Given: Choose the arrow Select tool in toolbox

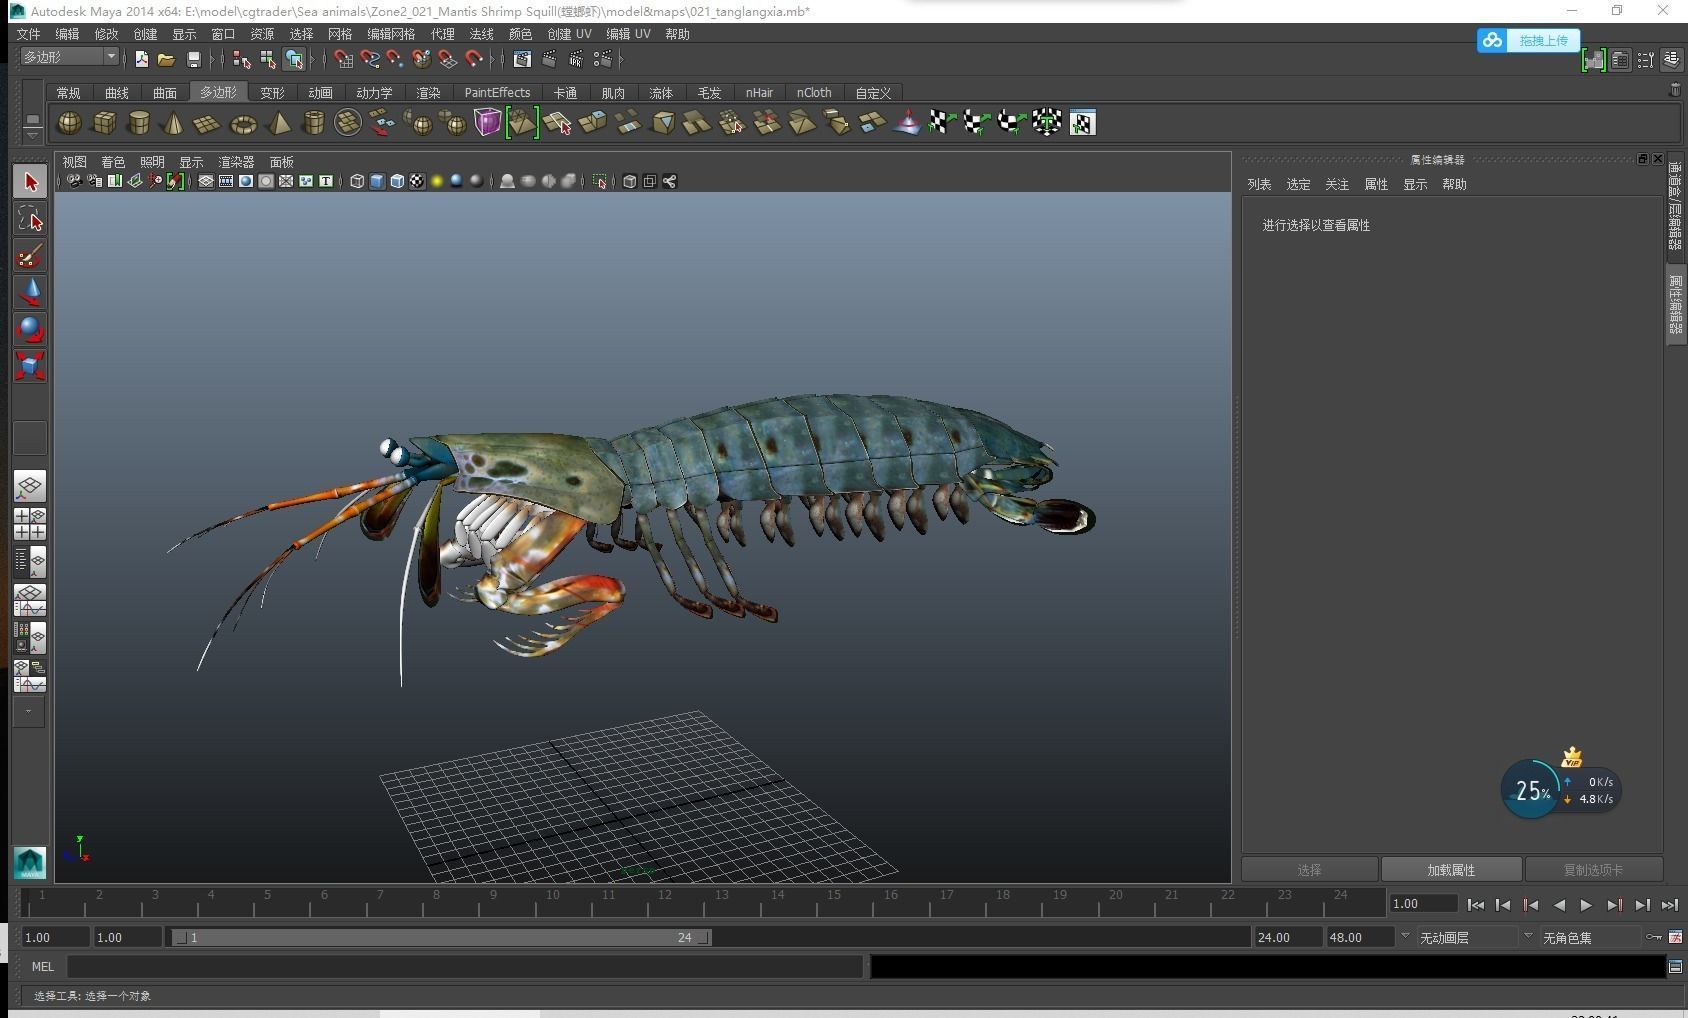Looking at the screenshot, I should coord(30,181).
